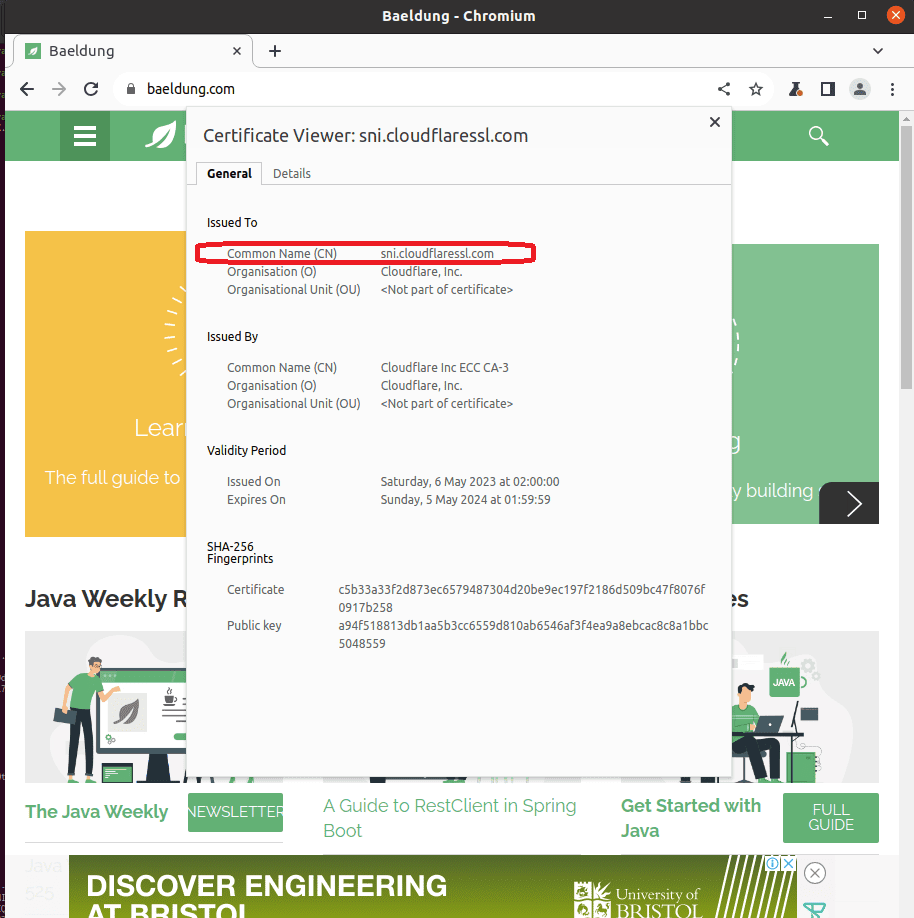Open Chromium's side panel icon
Image resolution: width=914 pixels, height=918 pixels.
[827, 89]
